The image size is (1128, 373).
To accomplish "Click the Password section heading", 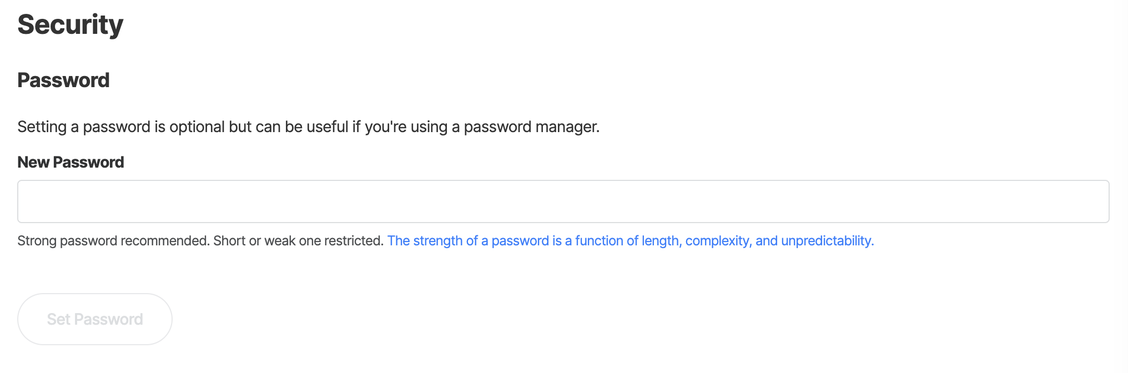I will click(x=63, y=80).
